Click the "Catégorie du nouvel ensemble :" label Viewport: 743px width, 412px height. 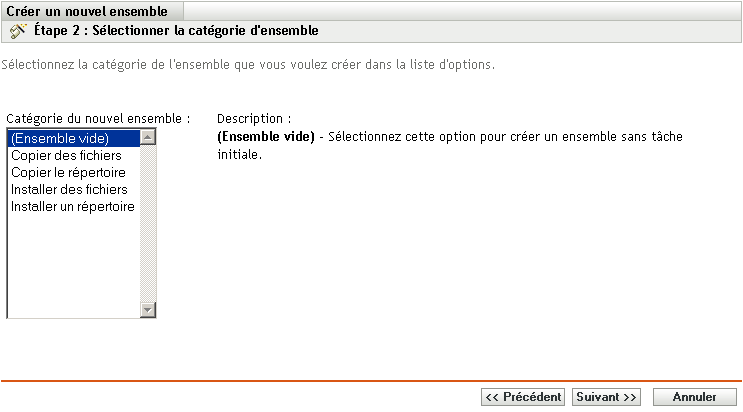(x=98, y=118)
